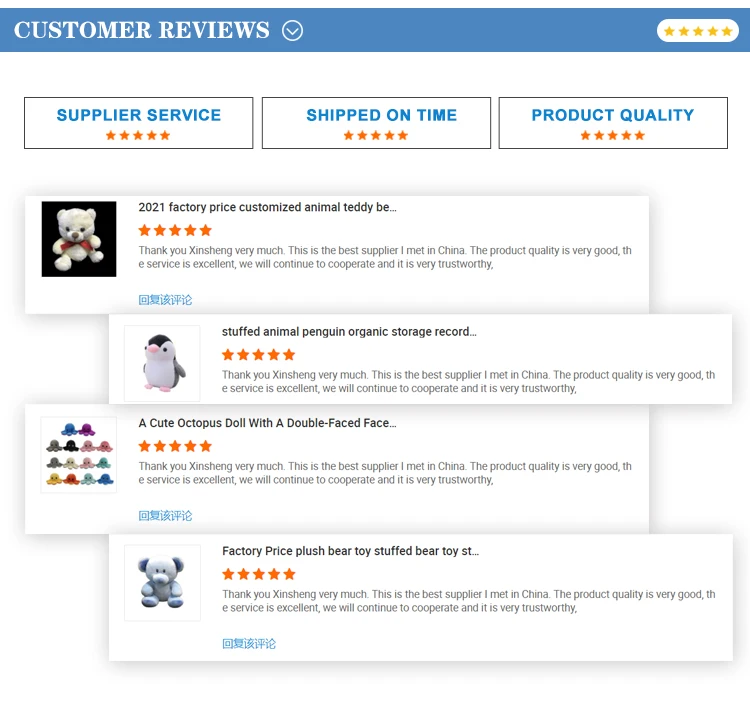The image size is (750, 711).
Task: Open 'A Cute Octopus Doll' review title
Action: [x=267, y=423]
